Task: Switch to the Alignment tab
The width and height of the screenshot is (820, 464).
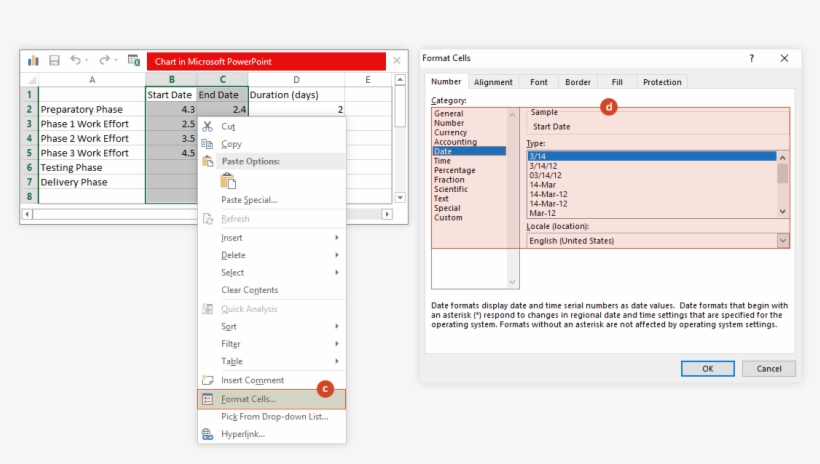Action: click(493, 82)
